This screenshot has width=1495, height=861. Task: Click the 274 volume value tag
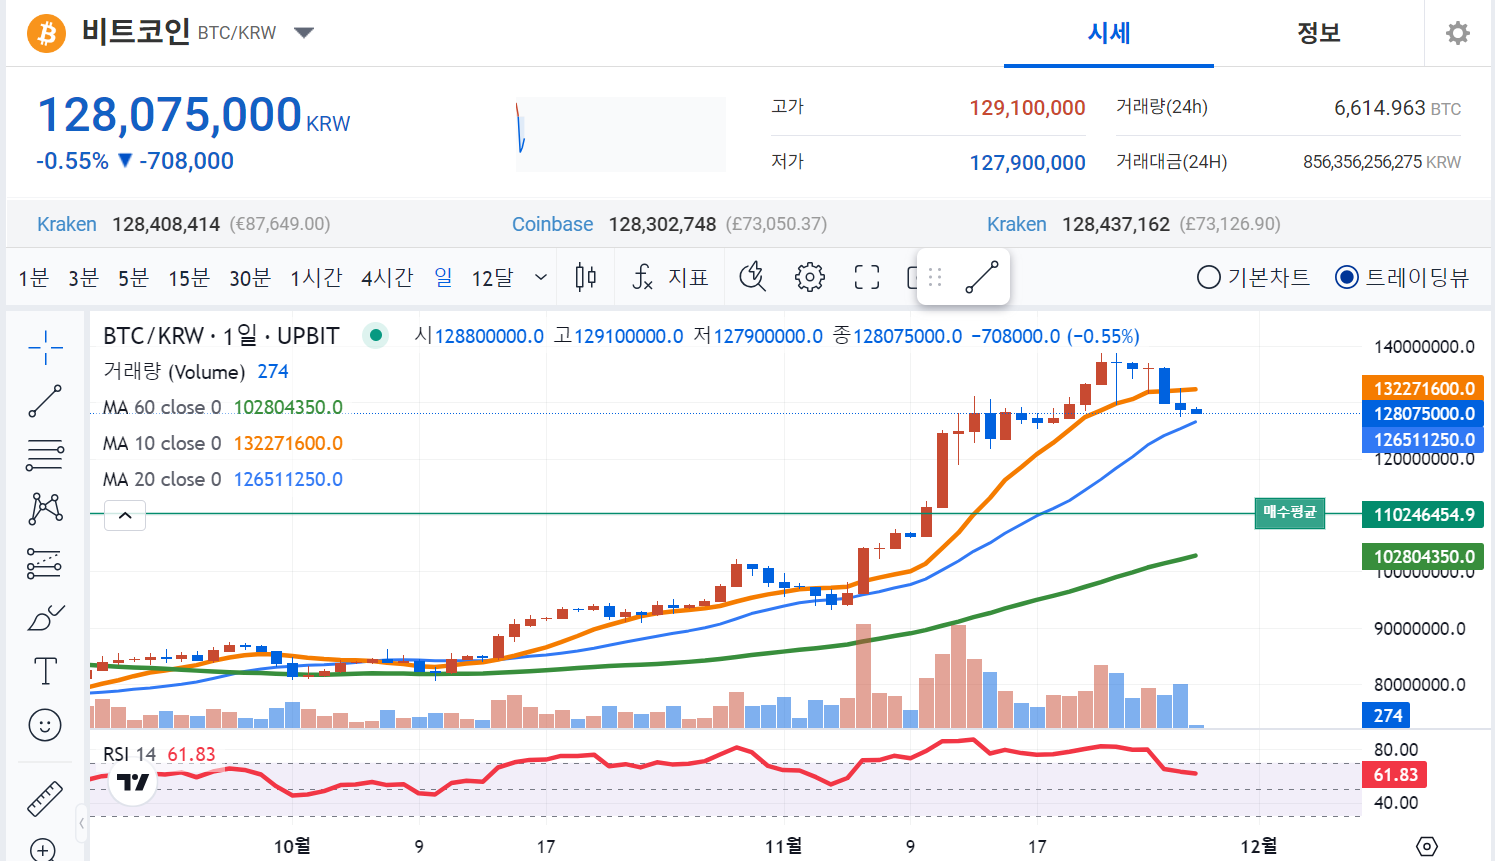1388,715
